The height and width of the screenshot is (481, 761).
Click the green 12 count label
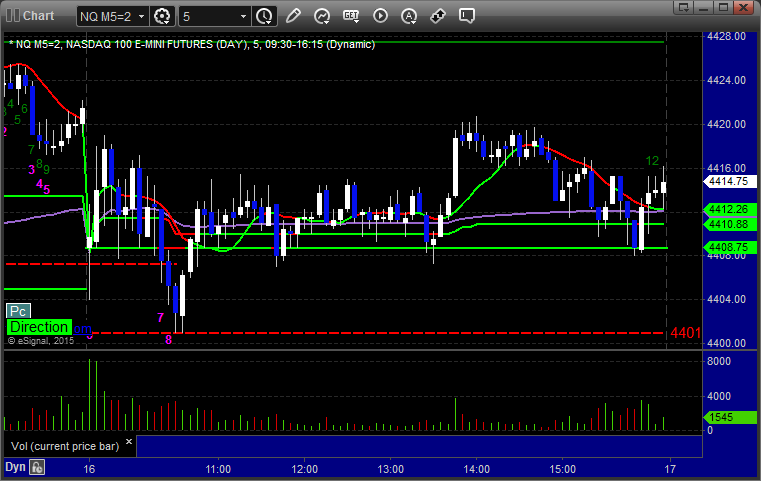click(x=652, y=161)
